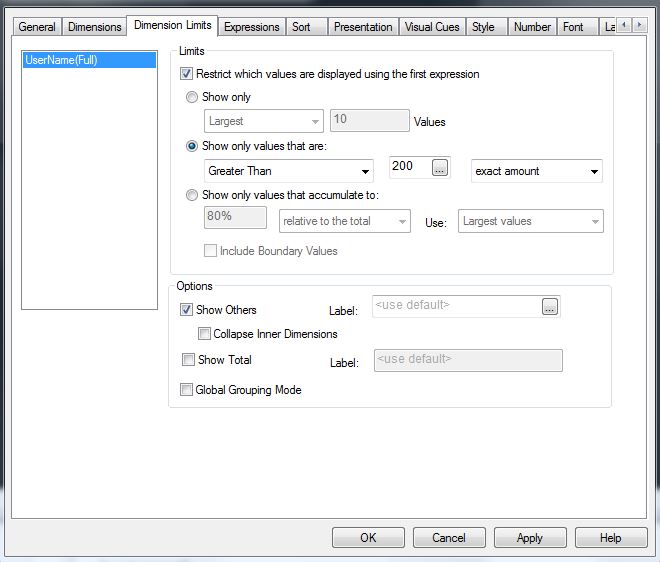The height and width of the screenshot is (562, 660).
Task: Click the OK button
Action: click(x=368, y=538)
